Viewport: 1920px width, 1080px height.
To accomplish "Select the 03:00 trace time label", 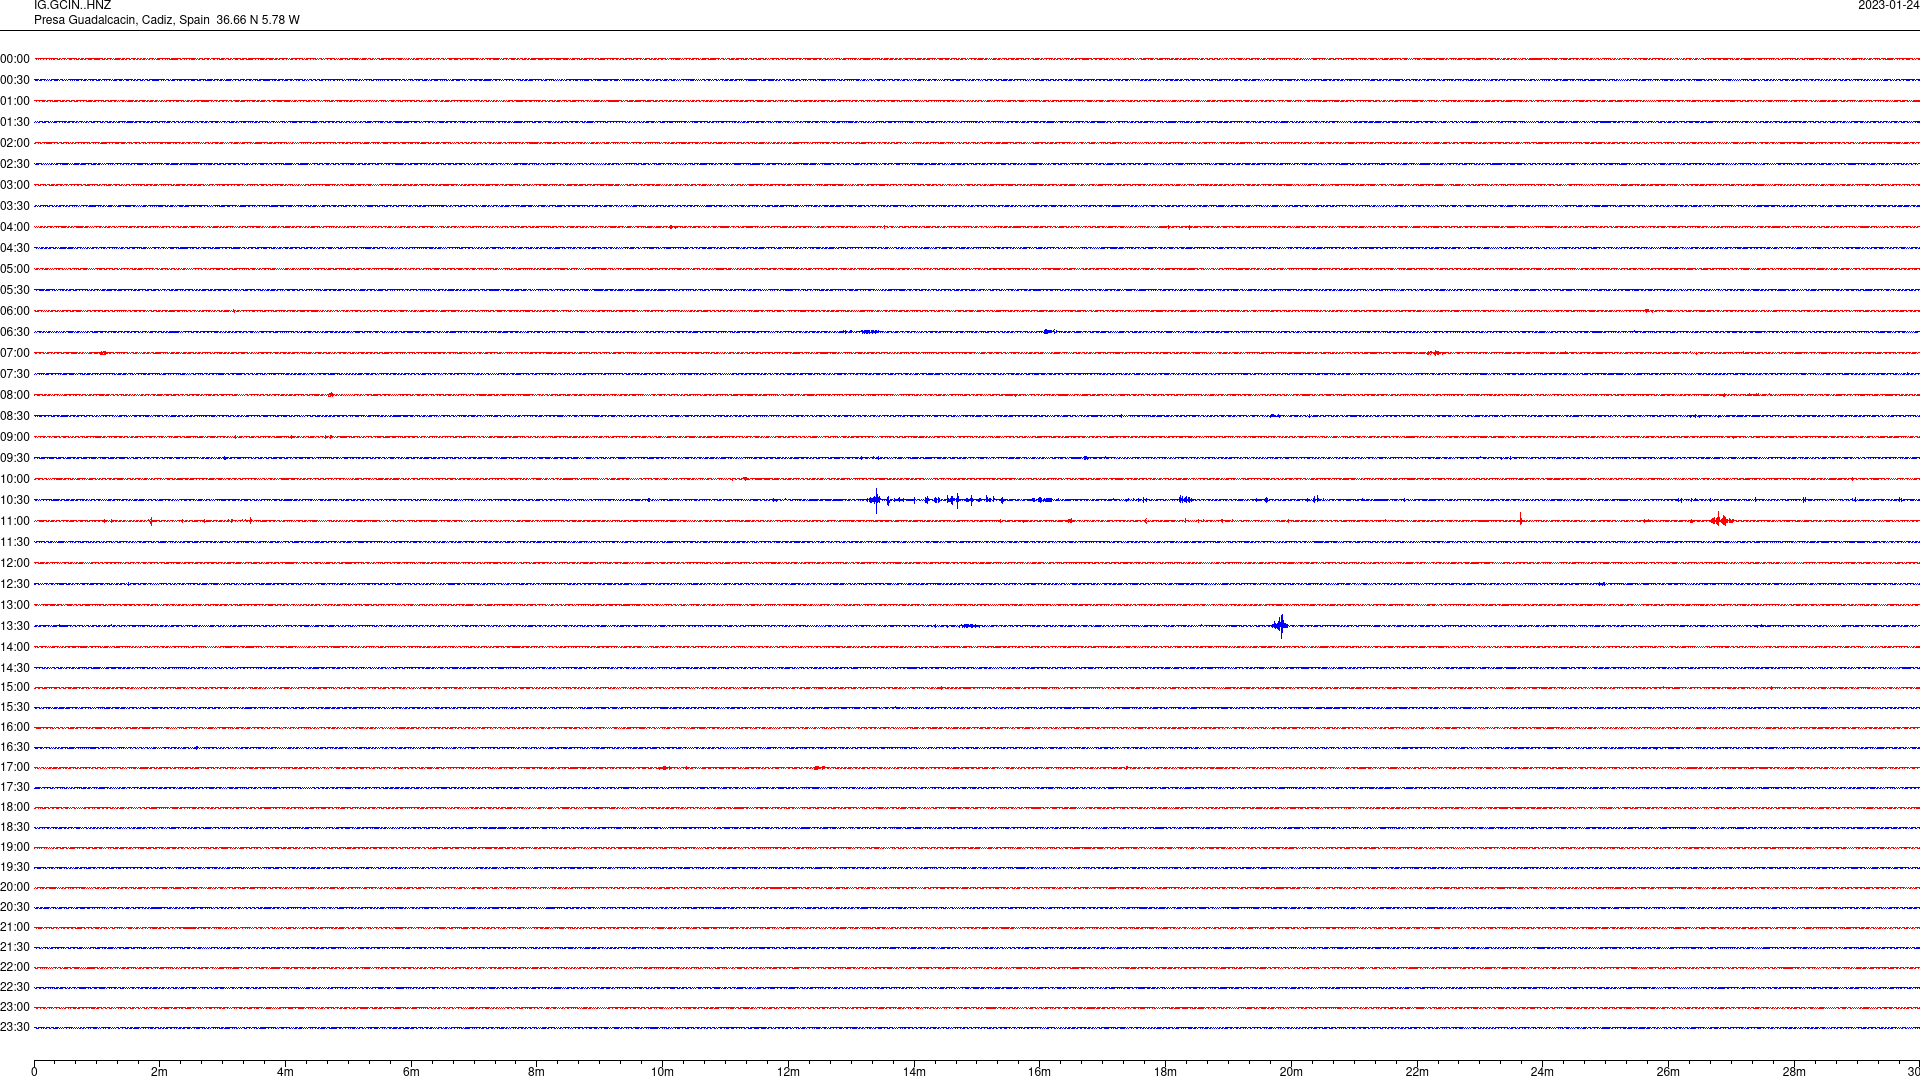I will [x=15, y=185].
